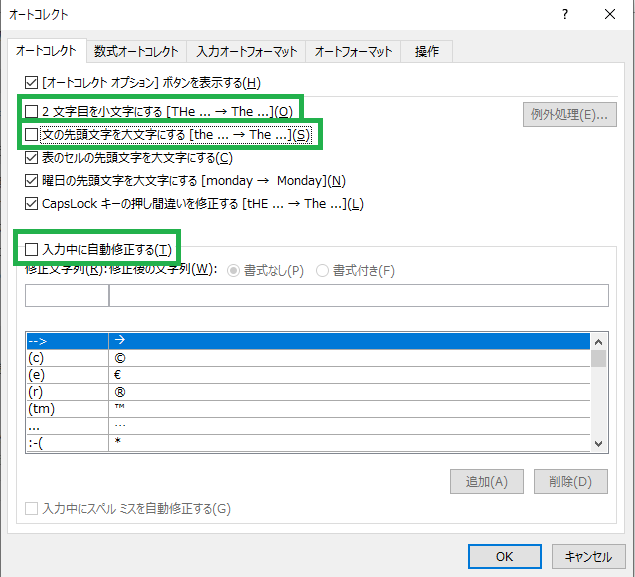635x577 pixels.
Task: Select the :-( list entry
Action: tap(308, 443)
